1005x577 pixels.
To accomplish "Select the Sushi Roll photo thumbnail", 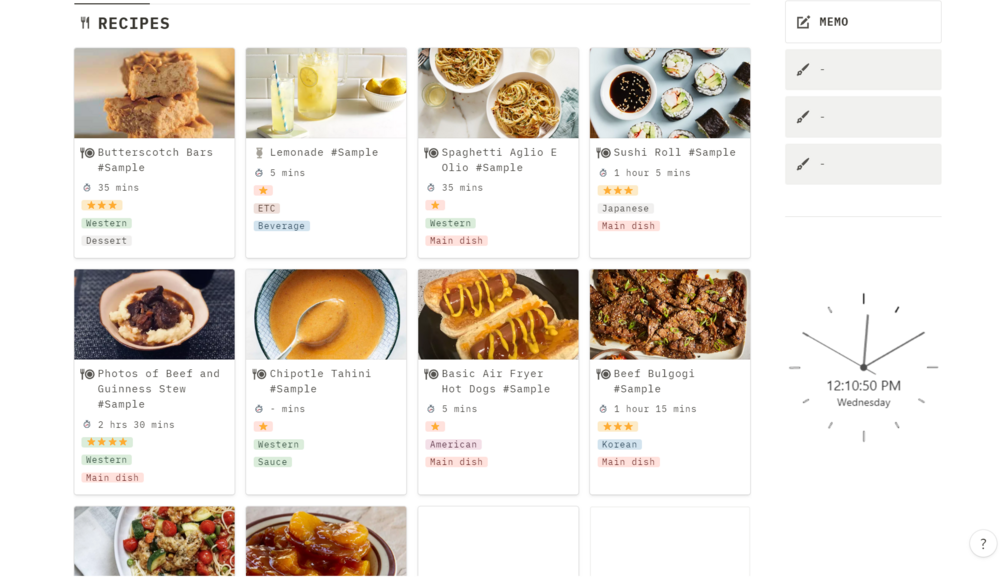I will pyautogui.click(x=669, y=93).
